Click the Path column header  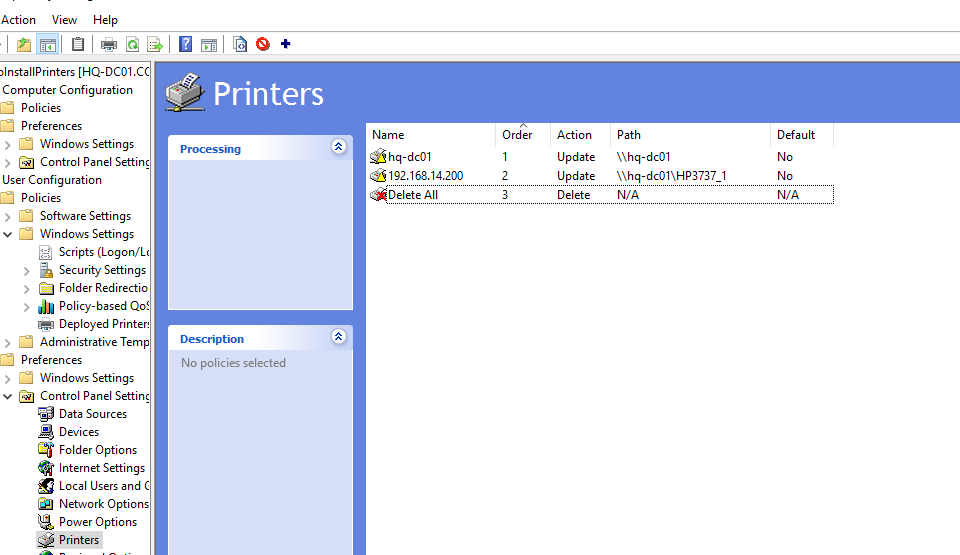pos(629,135)
